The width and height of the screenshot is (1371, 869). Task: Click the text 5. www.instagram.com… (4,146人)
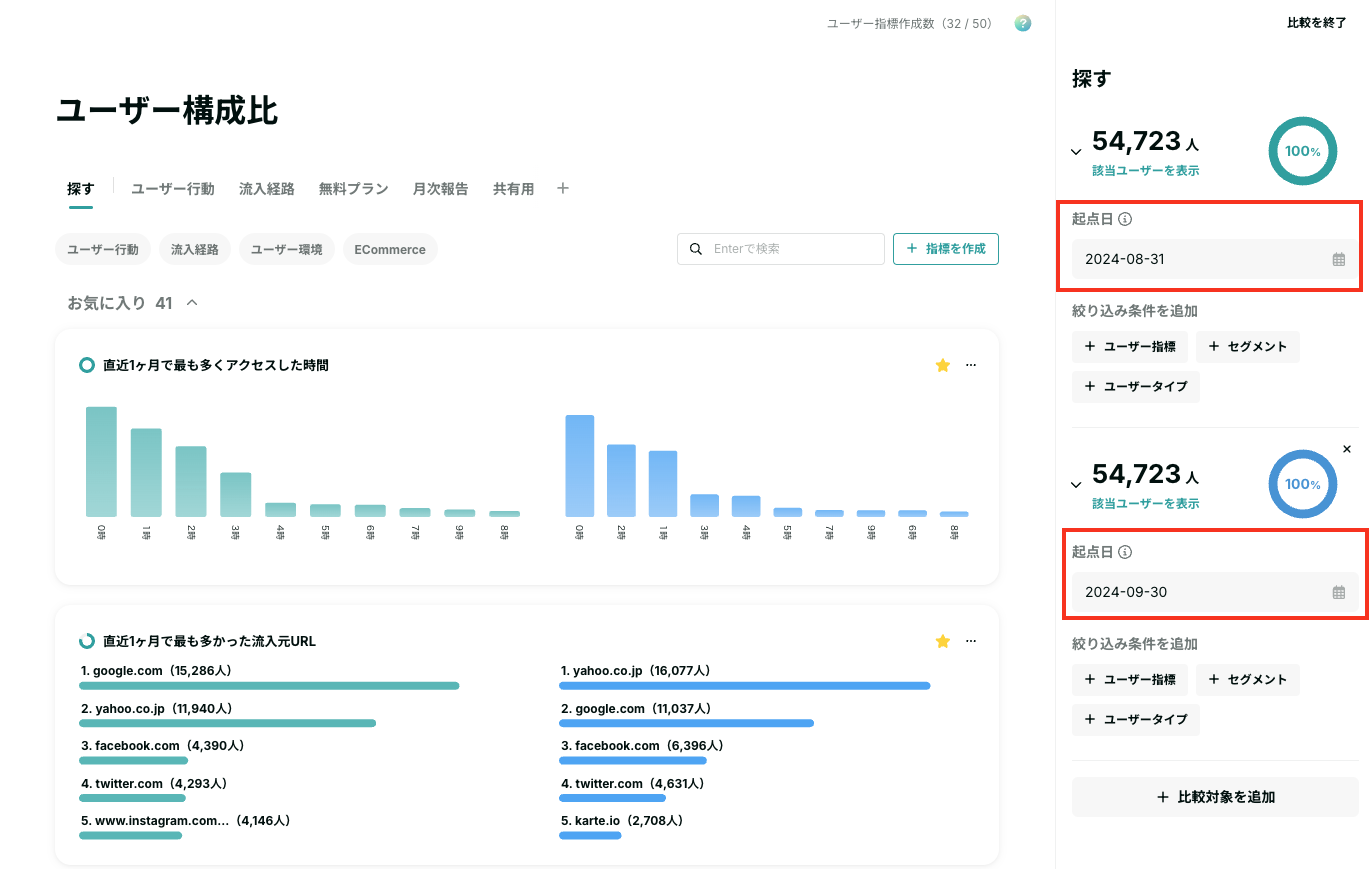tap(185, 821)
